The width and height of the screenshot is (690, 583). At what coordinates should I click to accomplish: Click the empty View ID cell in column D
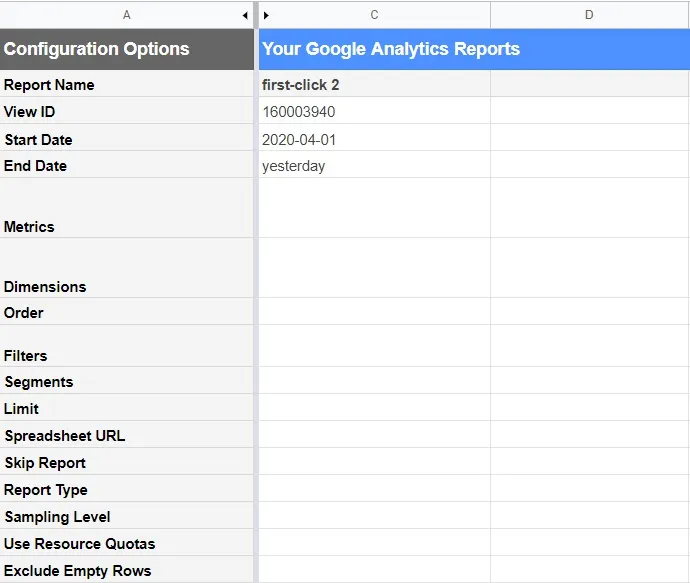pos(590,111)
